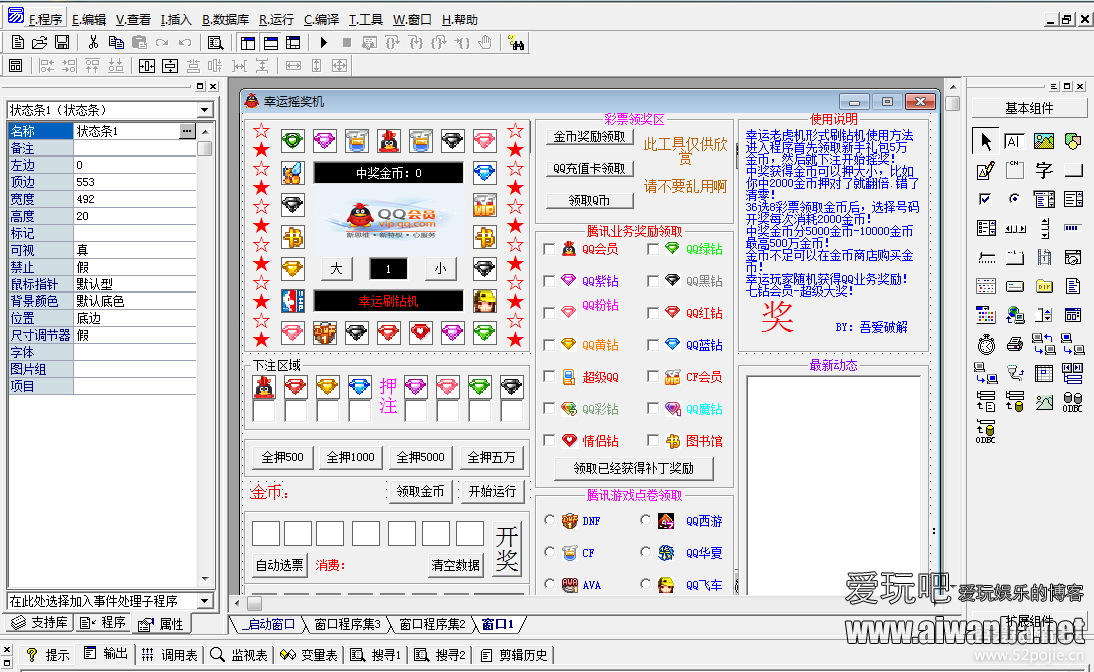This screenshot has height=672, width=1094.
Task: Click the 金币奖励领取 button
Action: 590,137
